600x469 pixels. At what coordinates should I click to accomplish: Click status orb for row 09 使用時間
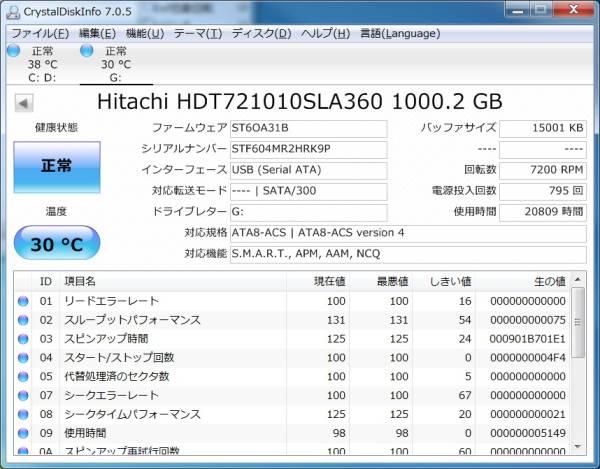[x=23, y=433]
